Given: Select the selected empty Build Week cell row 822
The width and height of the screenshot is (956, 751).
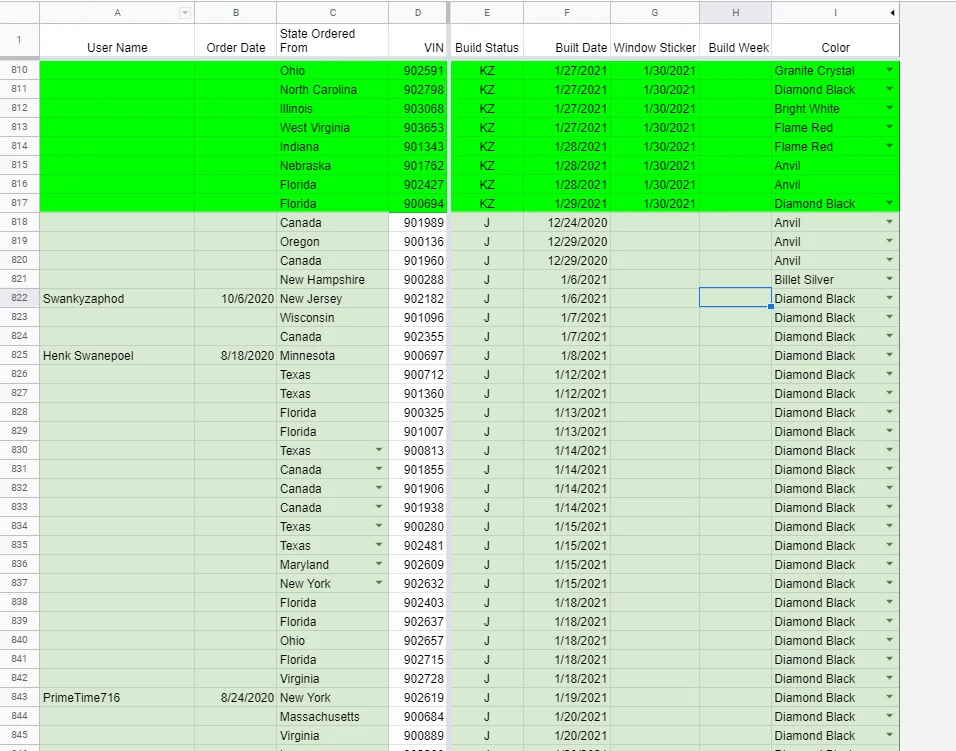Looking at the screenshot, I should coord(735,297).
